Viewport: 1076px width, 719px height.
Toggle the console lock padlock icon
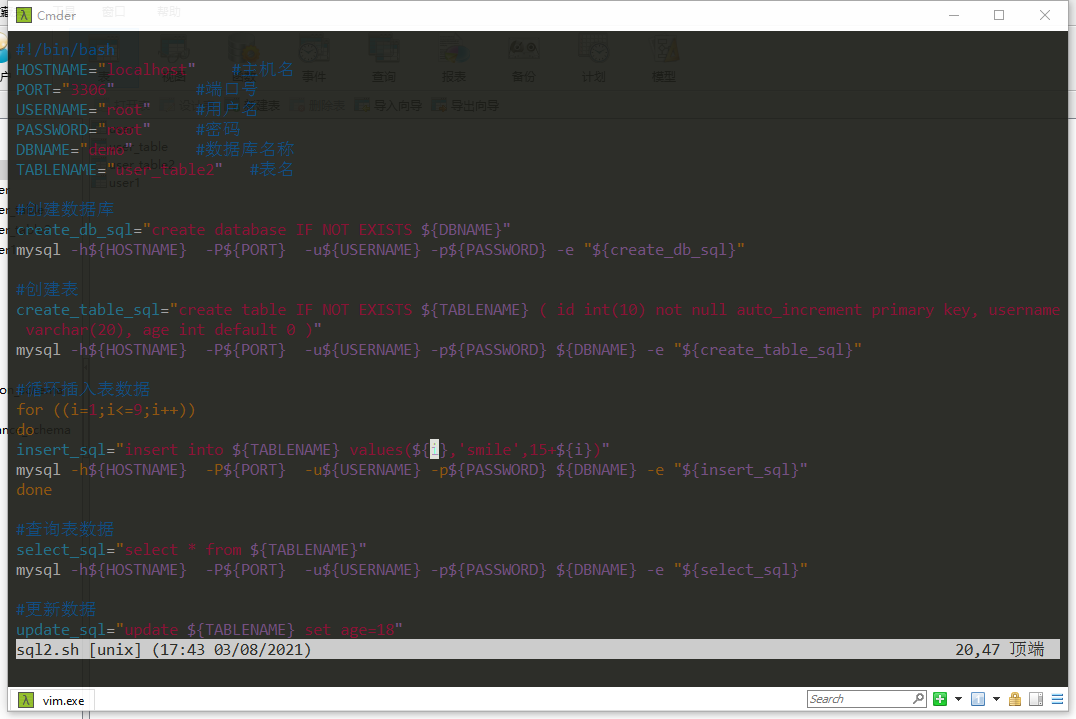(1015, 698)
